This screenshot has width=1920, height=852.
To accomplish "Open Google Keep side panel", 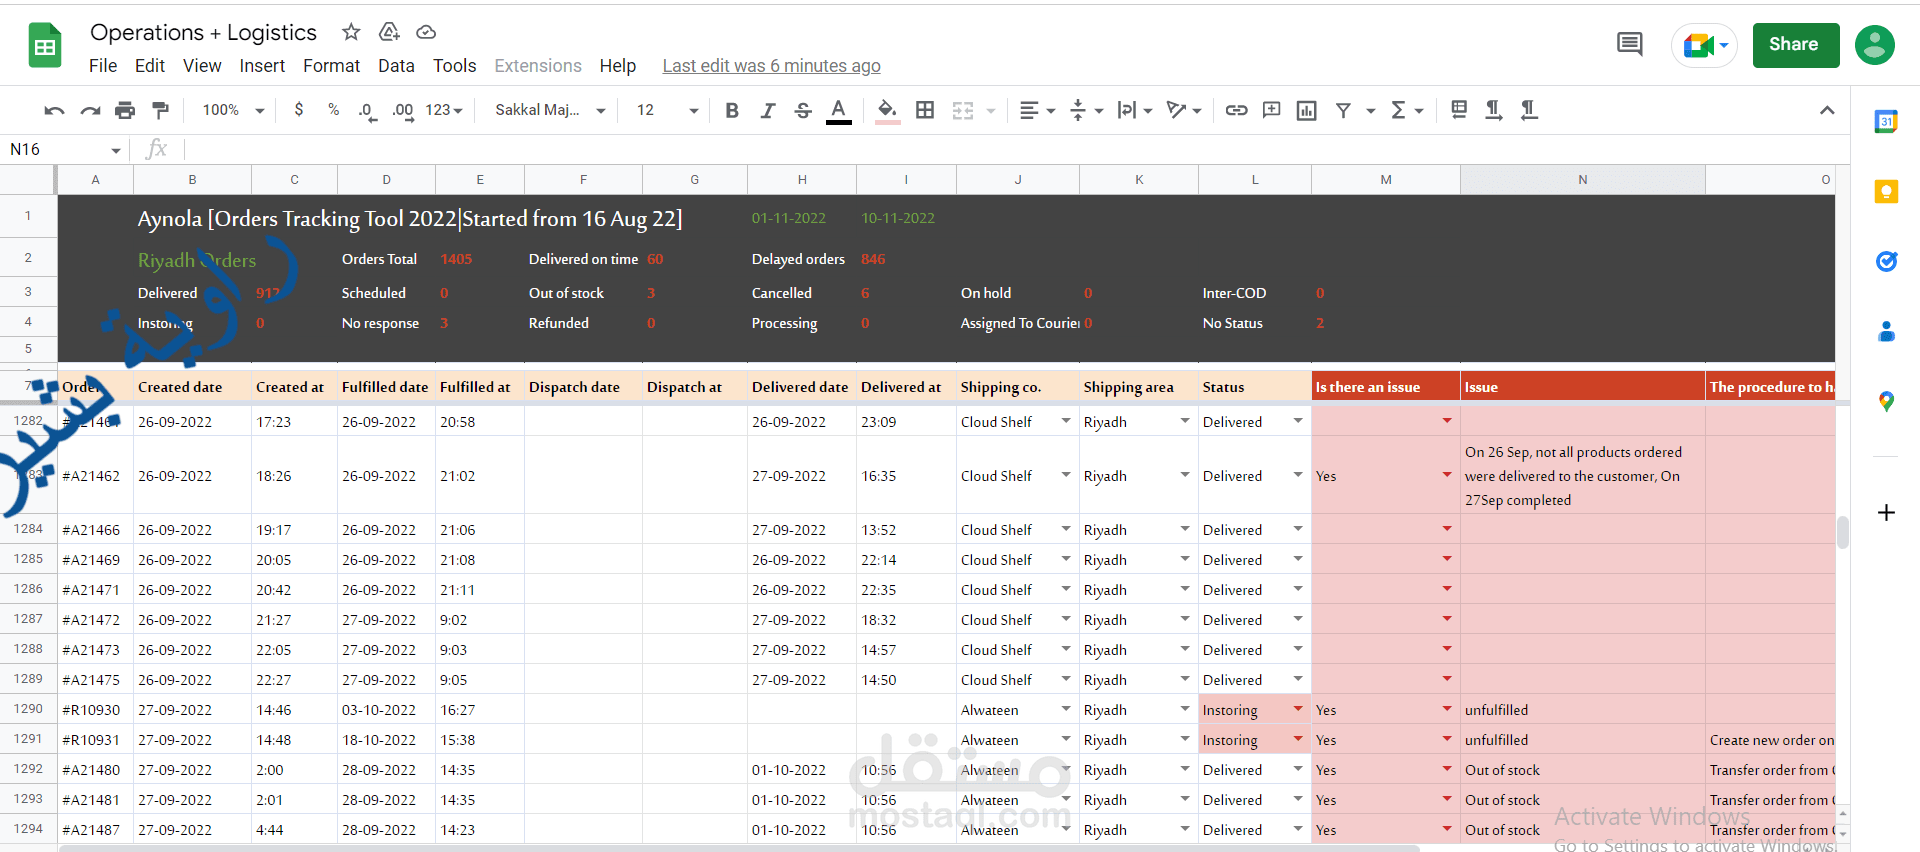I will (1886, 191).
